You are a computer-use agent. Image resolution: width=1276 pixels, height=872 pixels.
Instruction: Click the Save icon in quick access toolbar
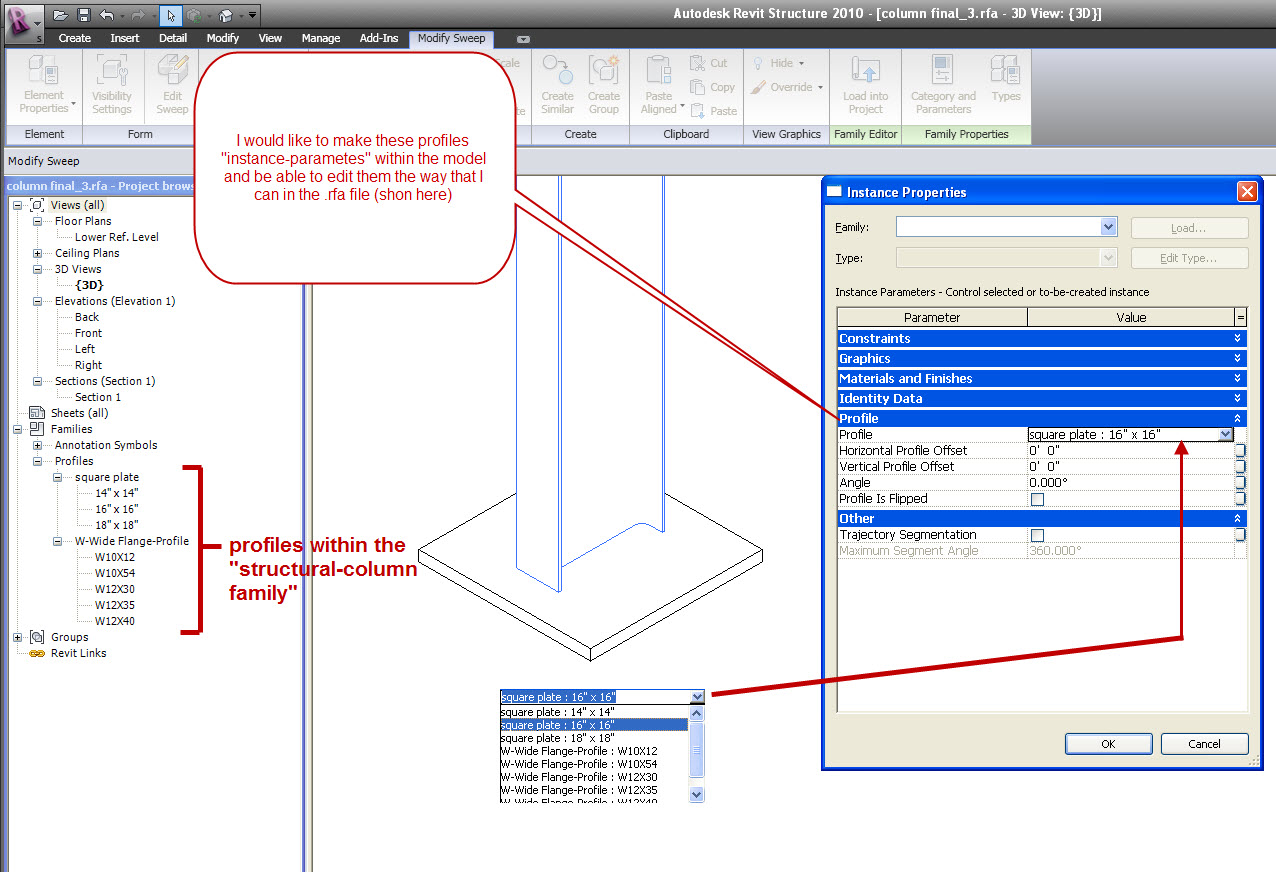pyautogui.click(x=83, y=15)
